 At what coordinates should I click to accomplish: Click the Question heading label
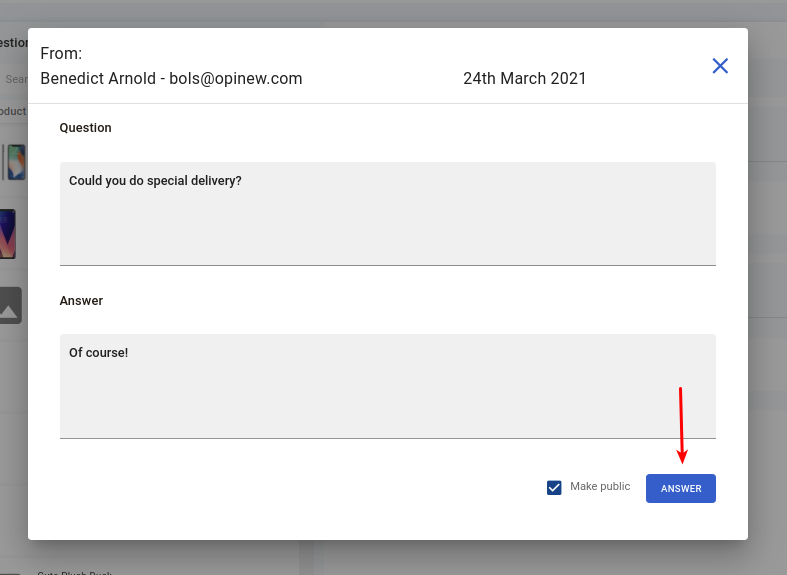[x=85, y=127]
